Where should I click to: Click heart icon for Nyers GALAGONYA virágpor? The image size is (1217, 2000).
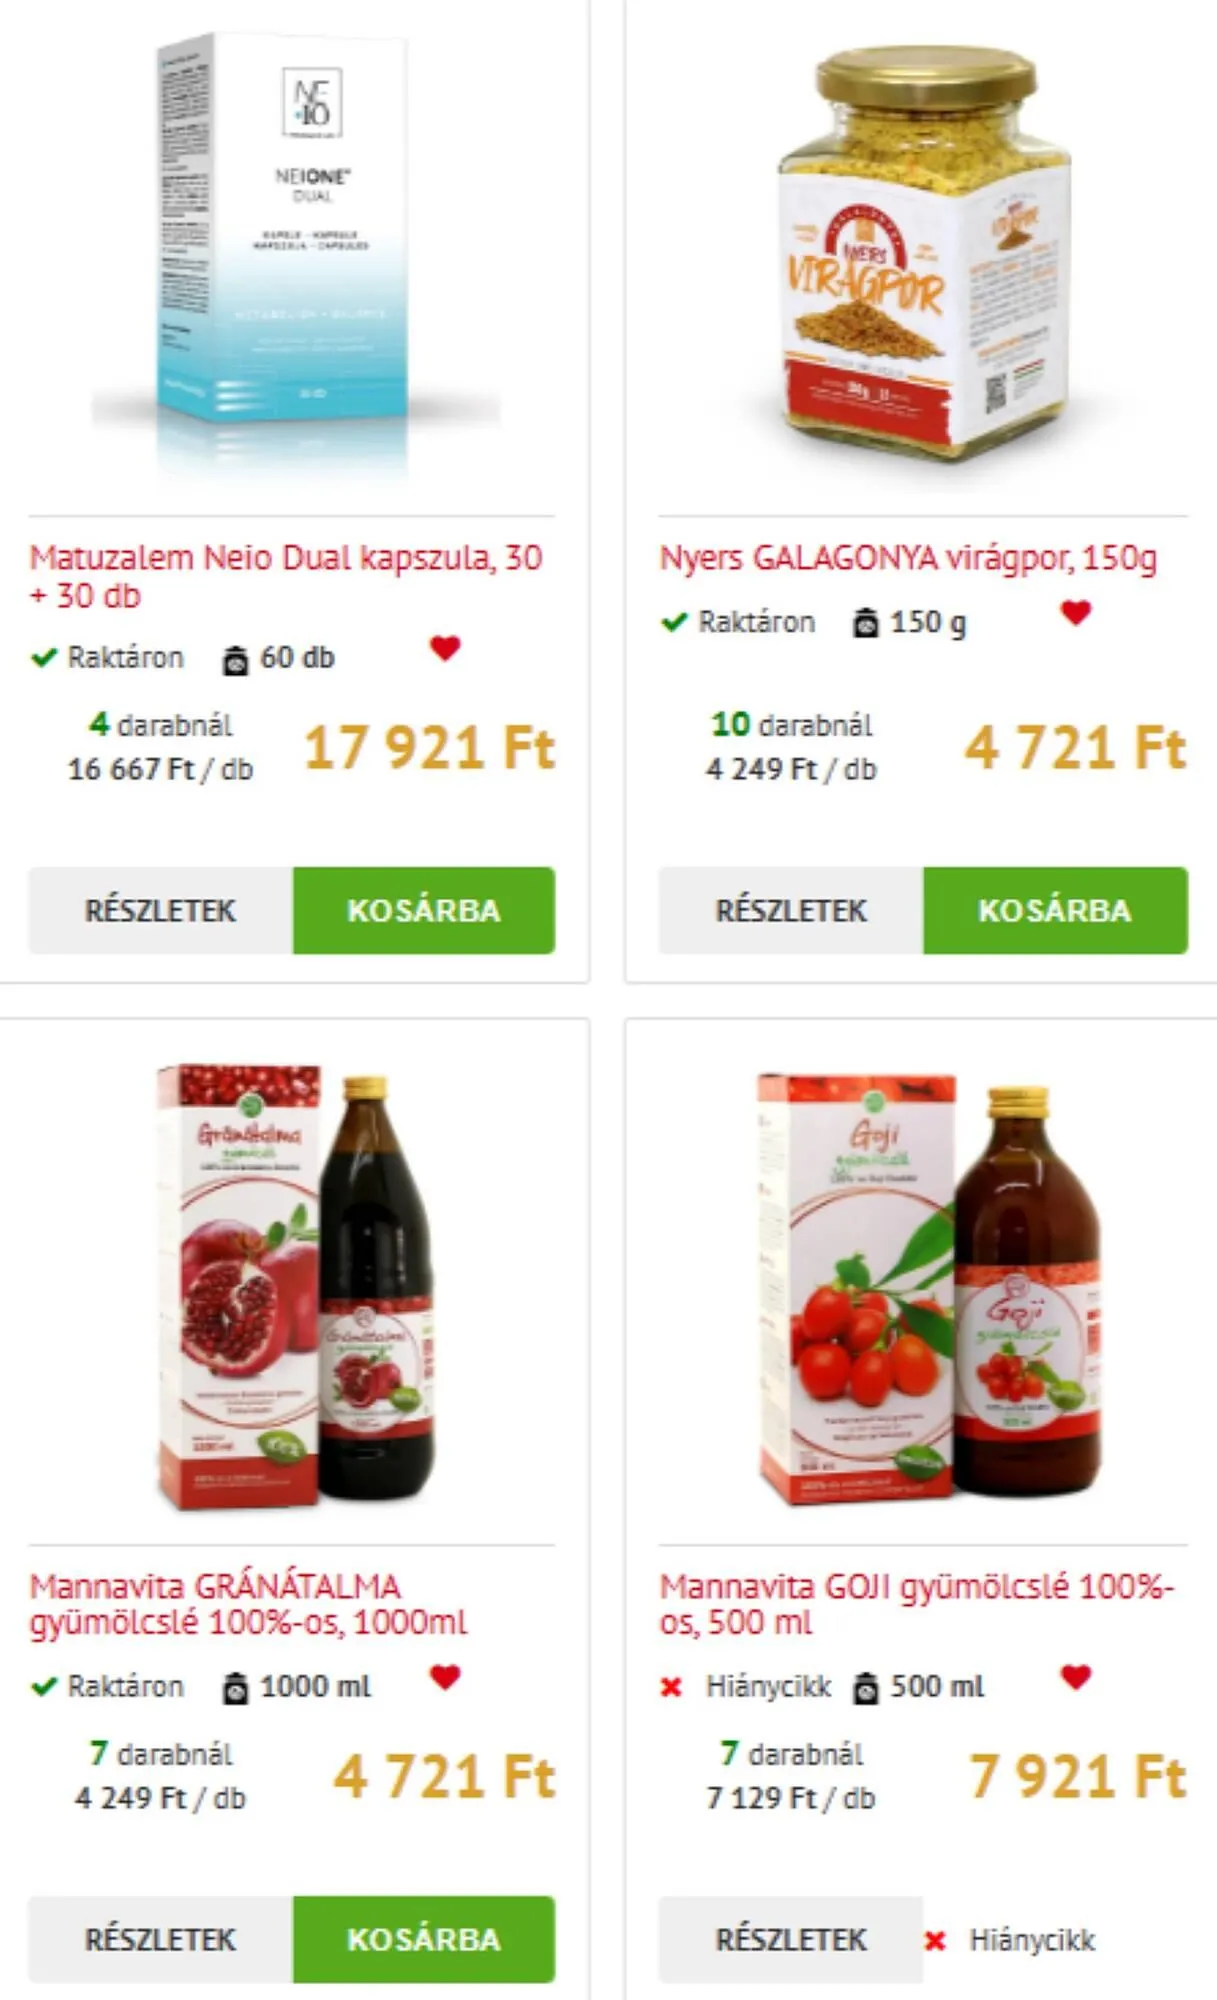click(x=1075, y=612)
